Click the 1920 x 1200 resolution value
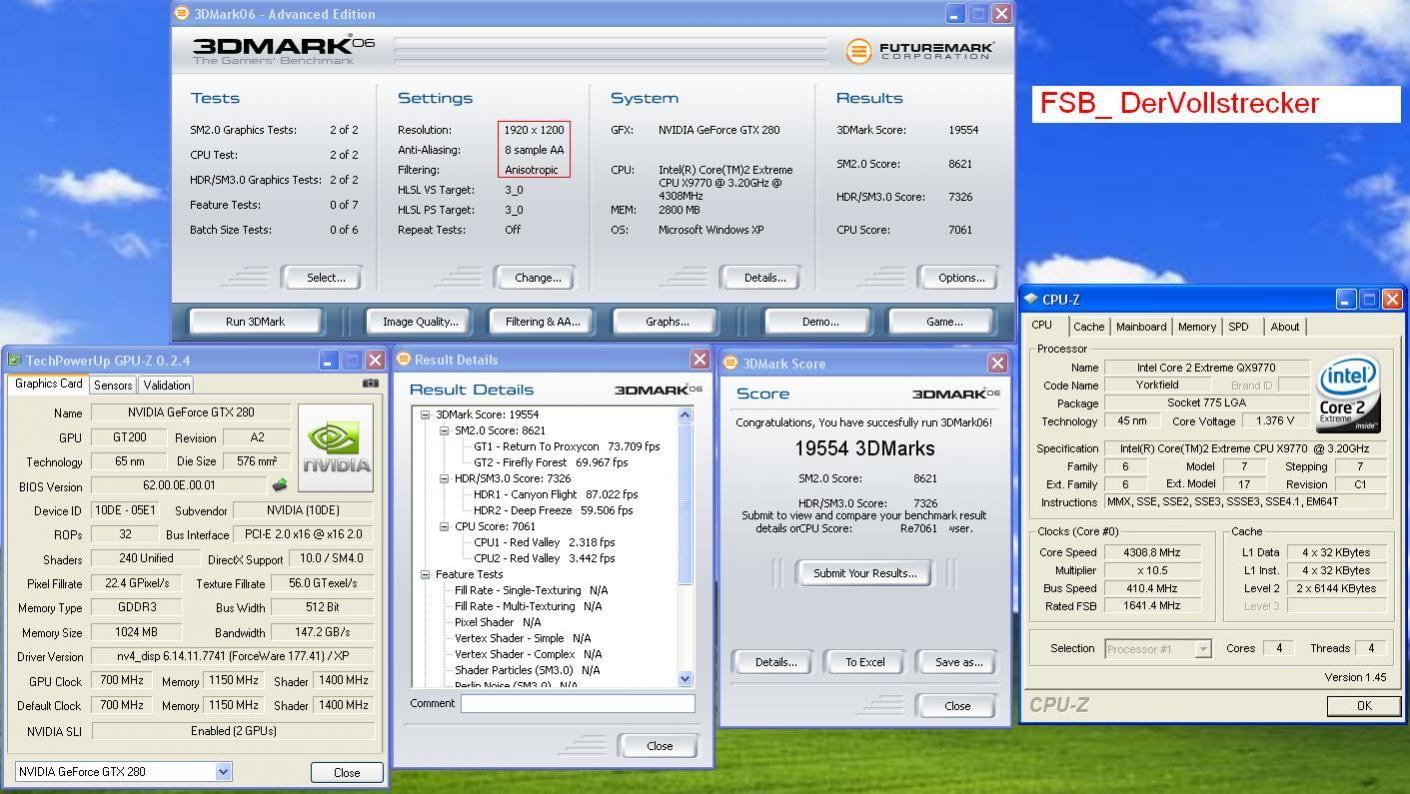The image size is (1410, 794). click(534, 130)
